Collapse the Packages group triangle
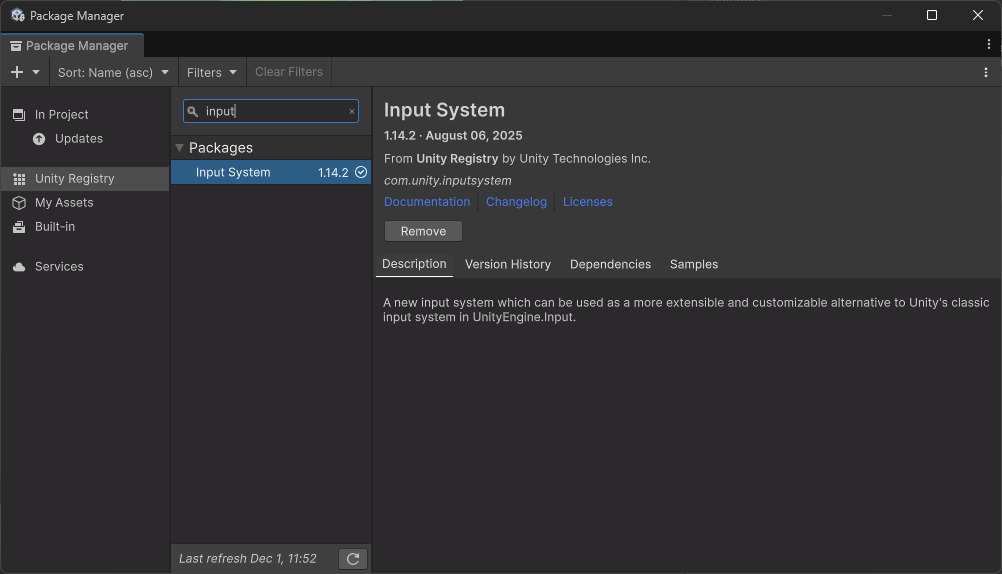The width and height of the screenshot is (1002, 574). [180, 148]
